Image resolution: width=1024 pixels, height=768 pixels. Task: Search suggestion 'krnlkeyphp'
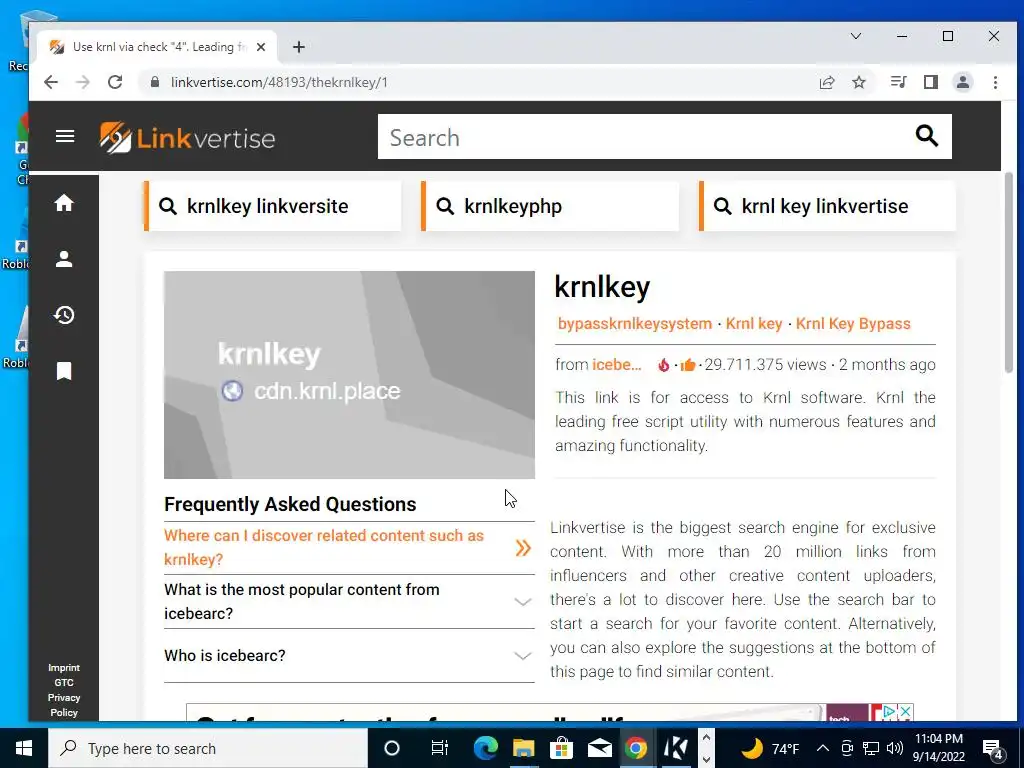(x=550, y=206)
